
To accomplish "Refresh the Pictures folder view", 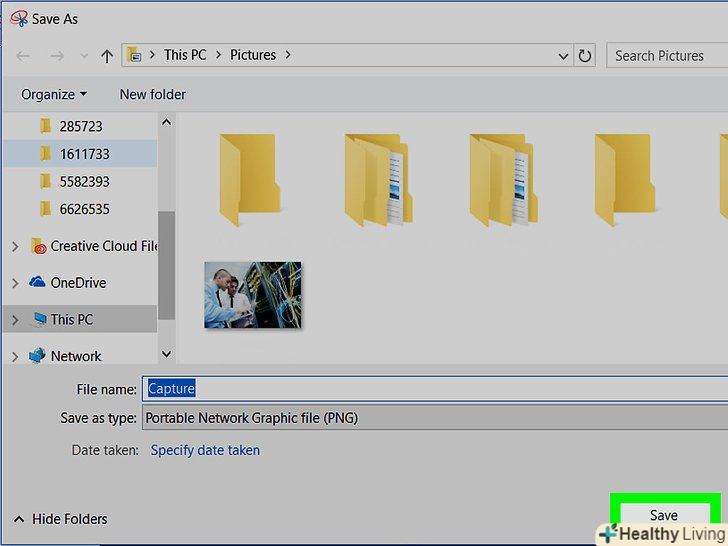I will (x=585, y=56).
